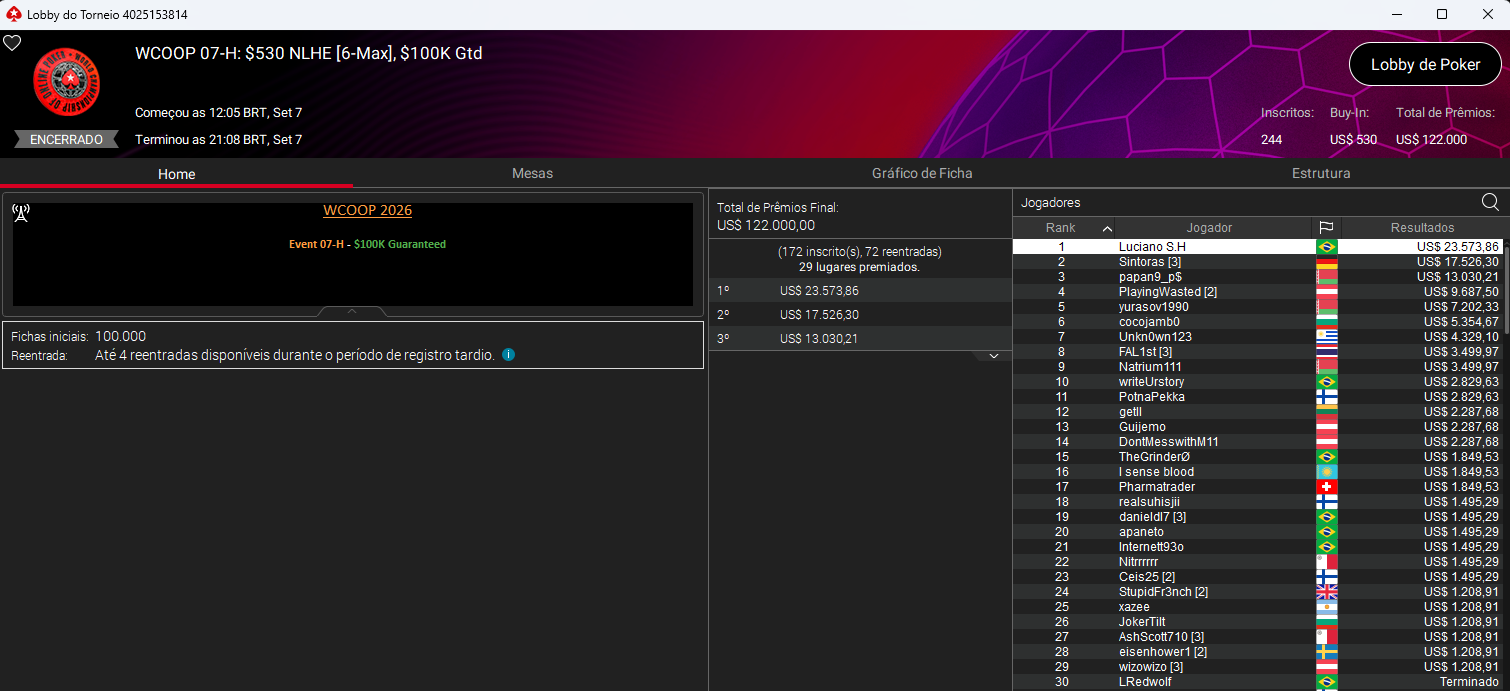This screenshot has width=1510, height=691.
Task: Click the flag next to Sintoras [3]
Action: tap(1327, 262)
